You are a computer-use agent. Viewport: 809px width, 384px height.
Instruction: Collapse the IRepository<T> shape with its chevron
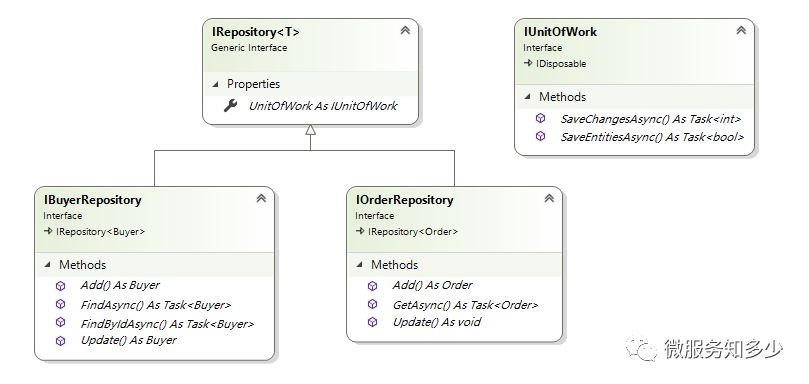(405, 30)
